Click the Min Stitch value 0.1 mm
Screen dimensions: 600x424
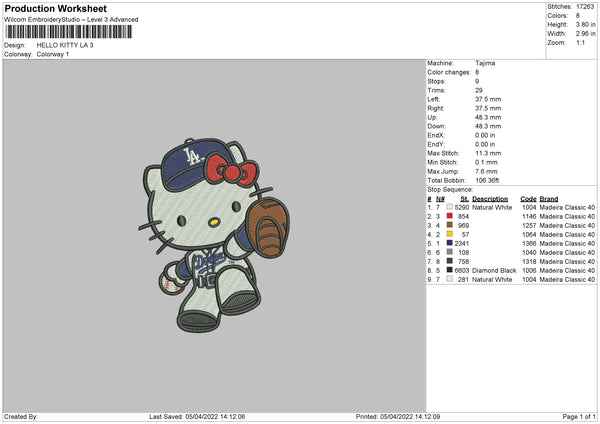(486, 162)
